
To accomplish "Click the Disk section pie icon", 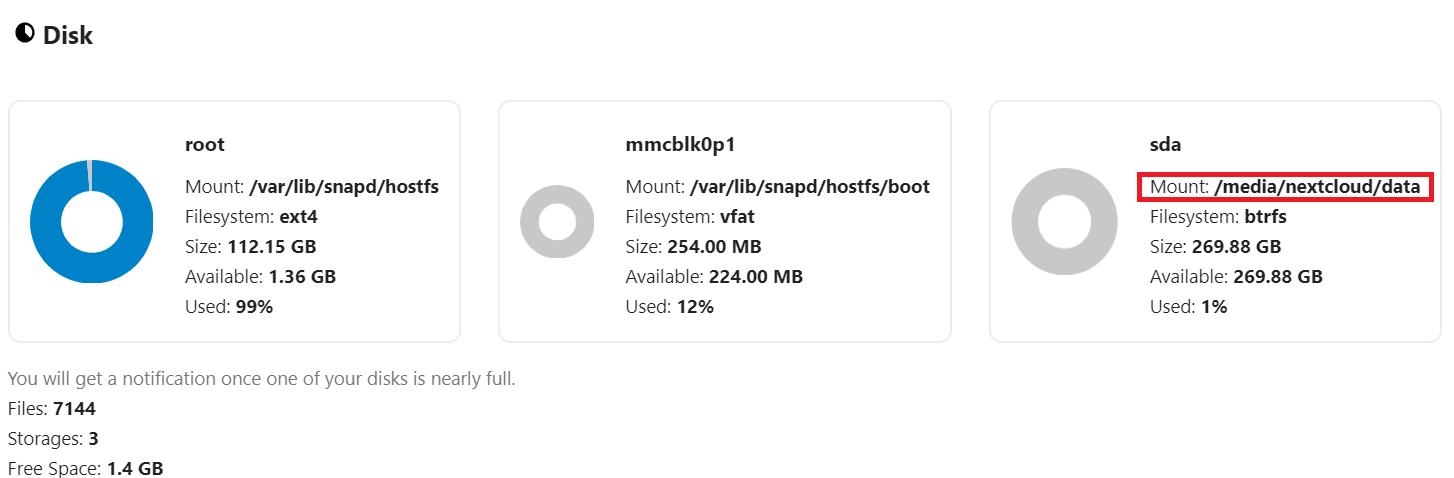I will coord(25,33).
